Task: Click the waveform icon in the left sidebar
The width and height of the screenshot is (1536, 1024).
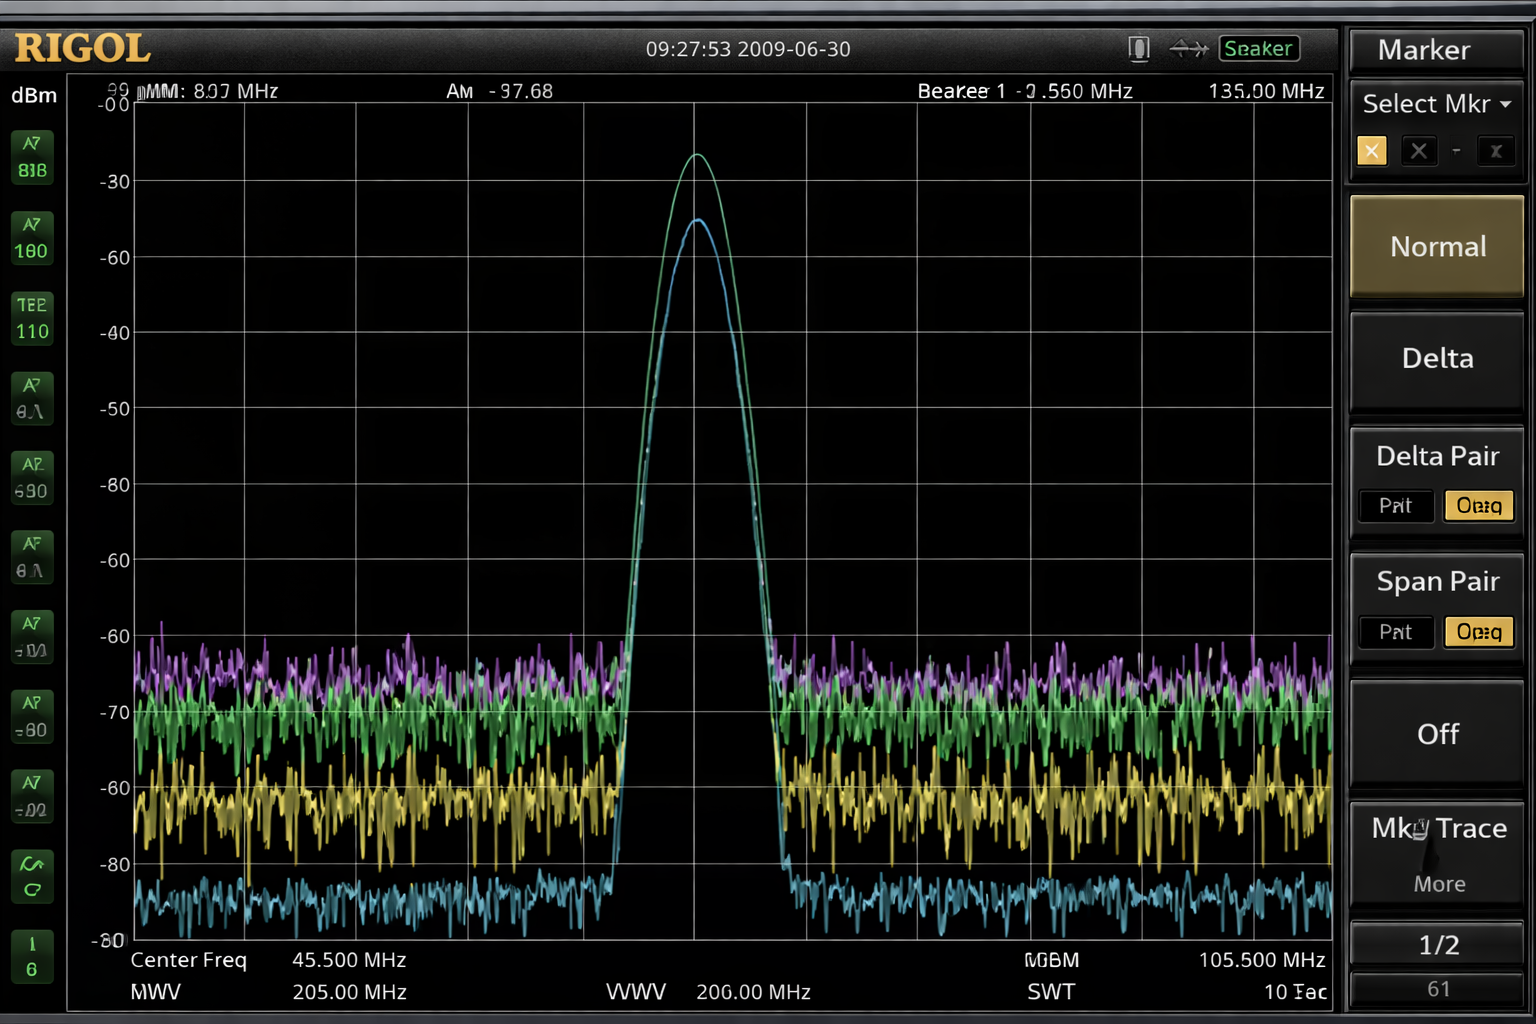Action: [x=32, y=876]
